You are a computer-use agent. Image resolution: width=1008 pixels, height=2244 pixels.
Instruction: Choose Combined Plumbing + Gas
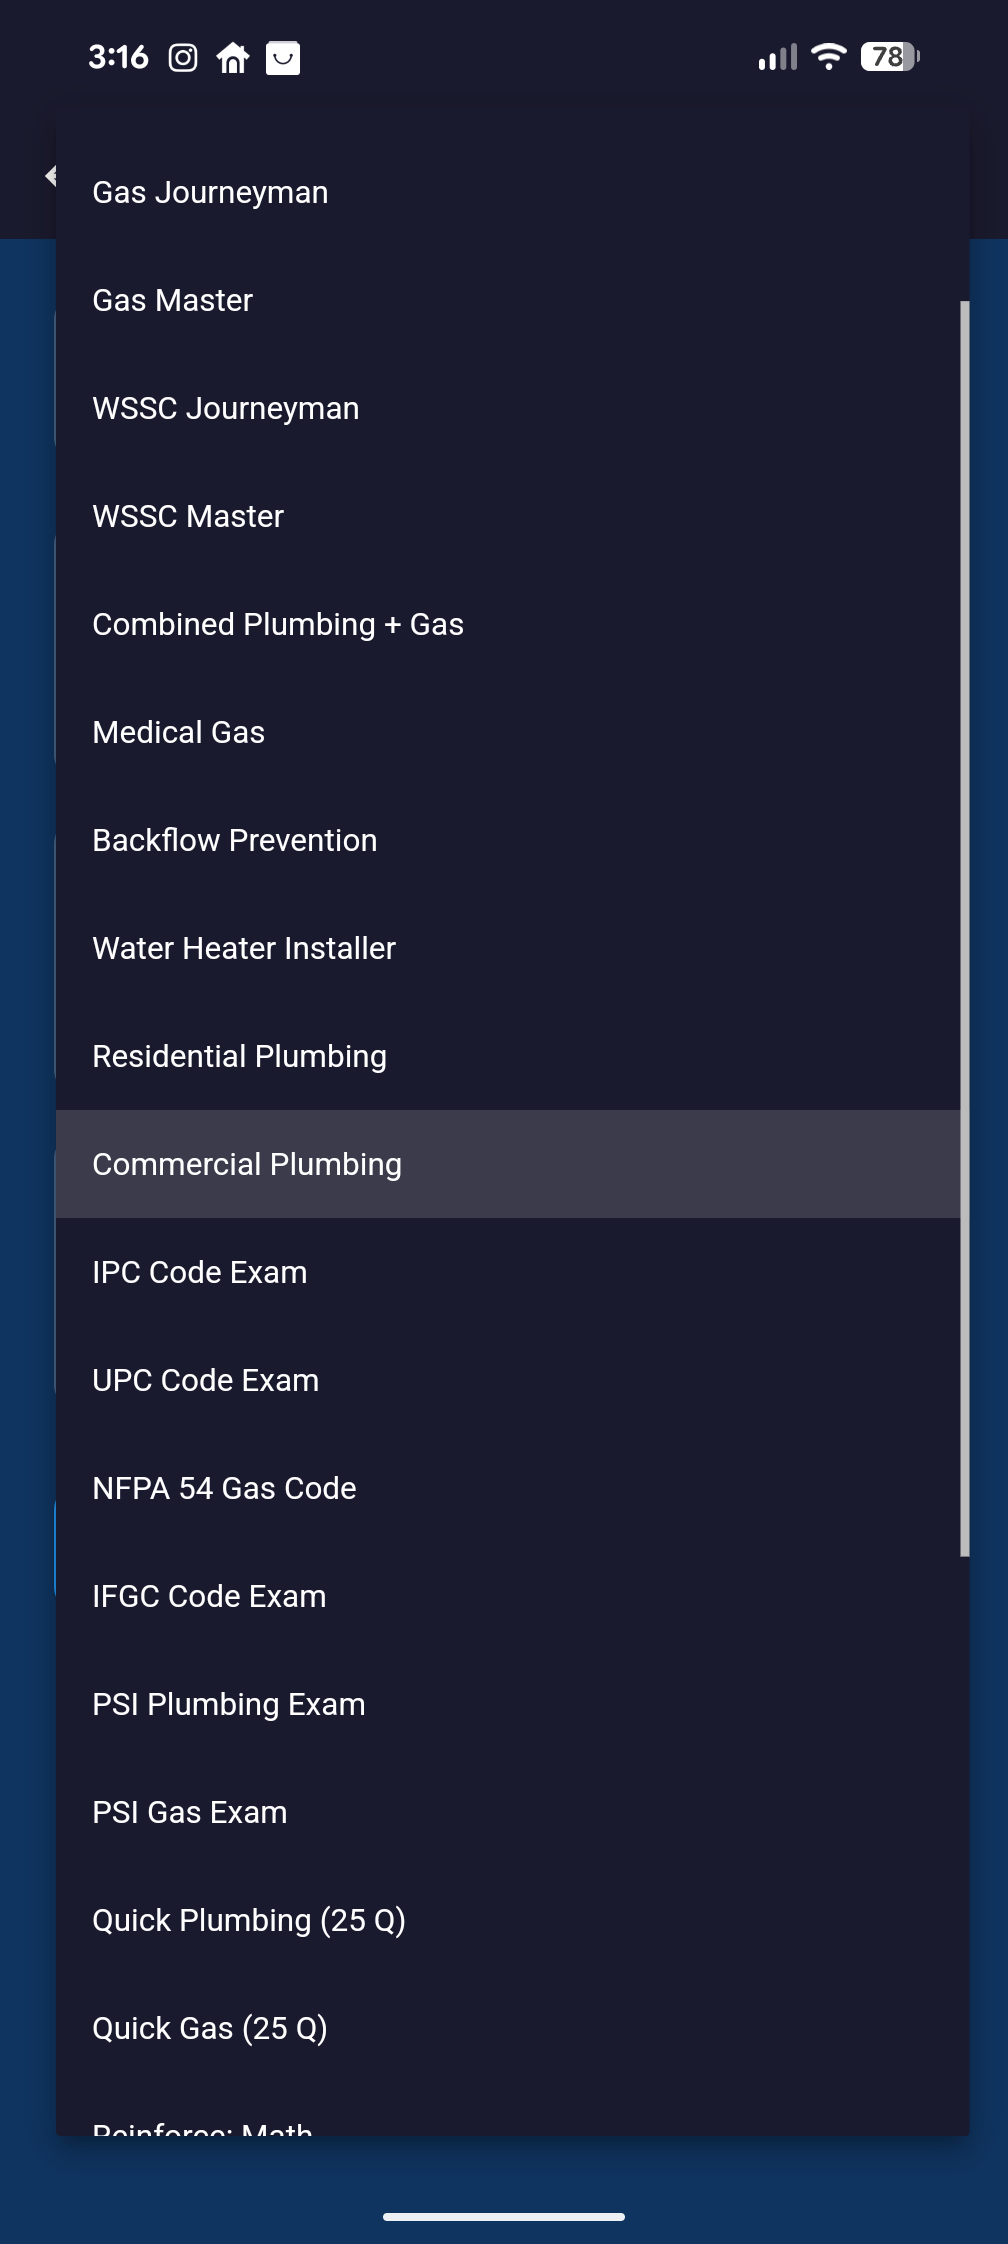point(278,624)
